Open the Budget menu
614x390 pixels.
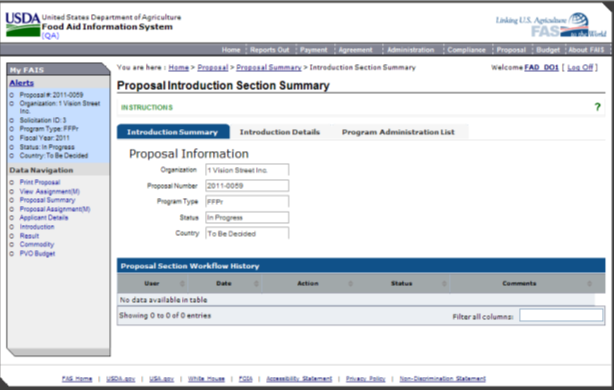548,50
